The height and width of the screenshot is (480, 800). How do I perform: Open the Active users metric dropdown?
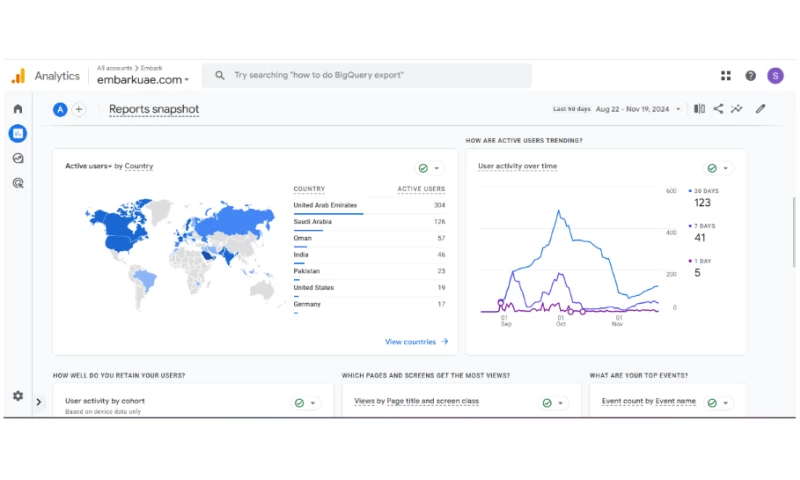88,166
